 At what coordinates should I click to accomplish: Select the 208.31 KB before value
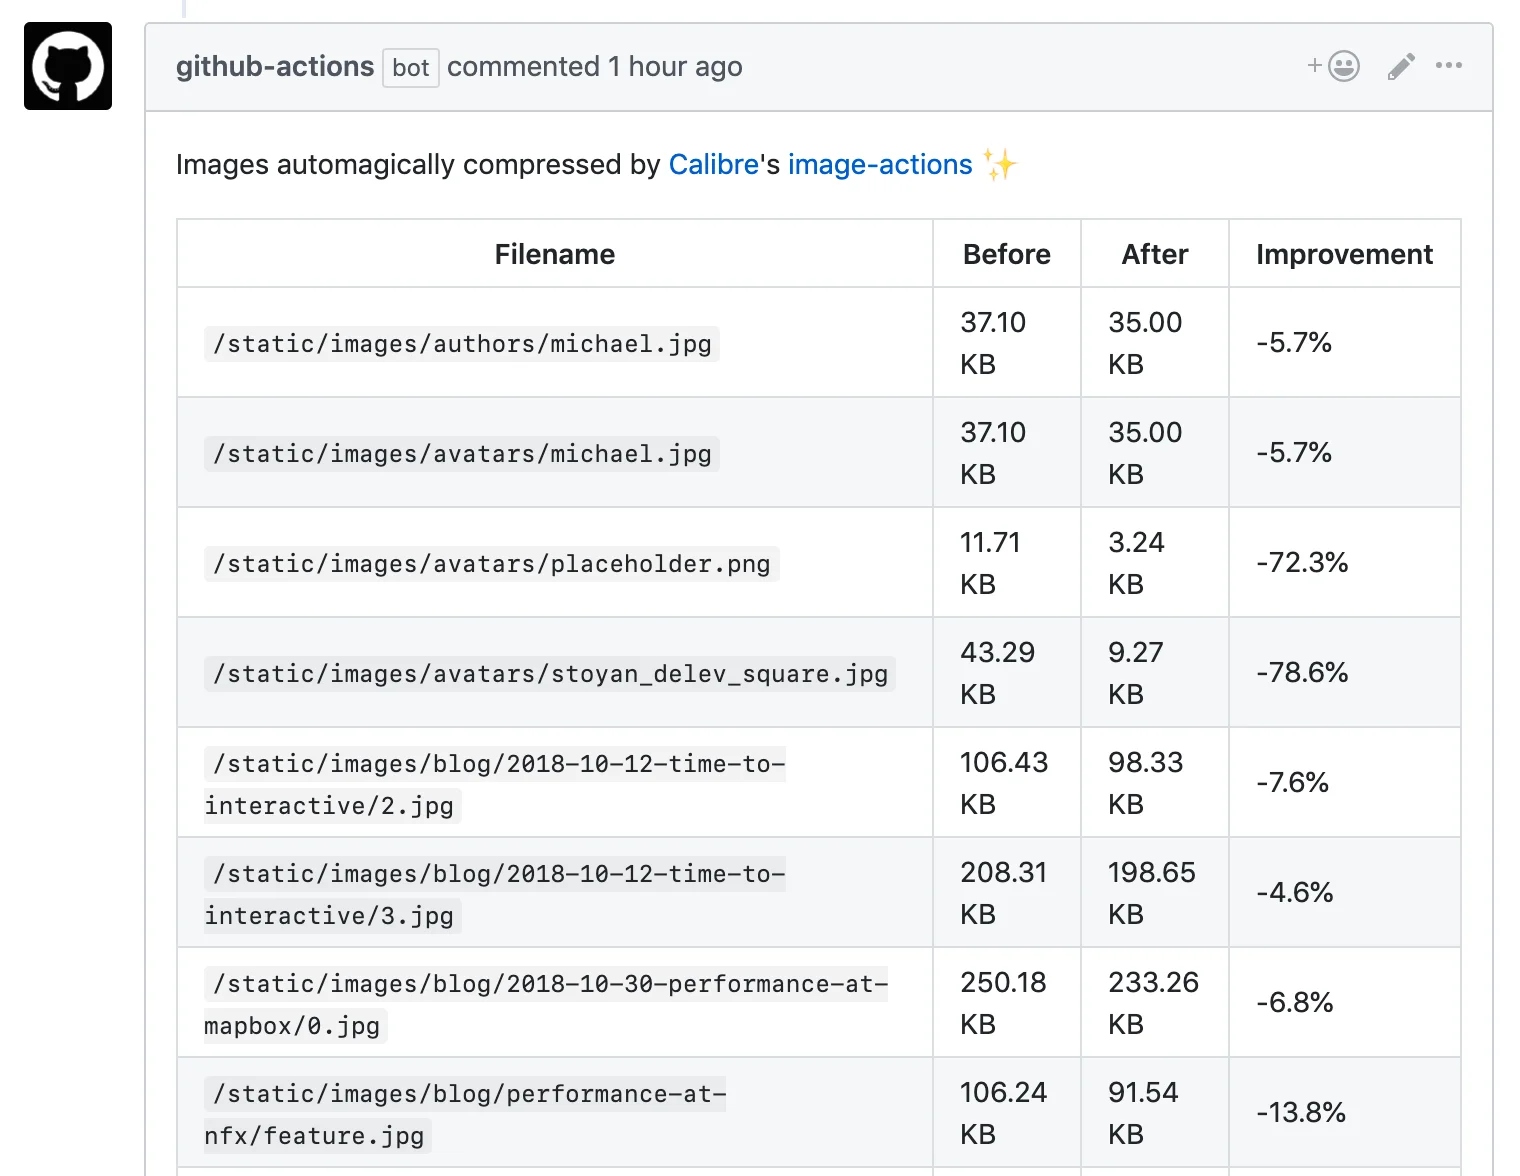click(x=1004, y=893)
